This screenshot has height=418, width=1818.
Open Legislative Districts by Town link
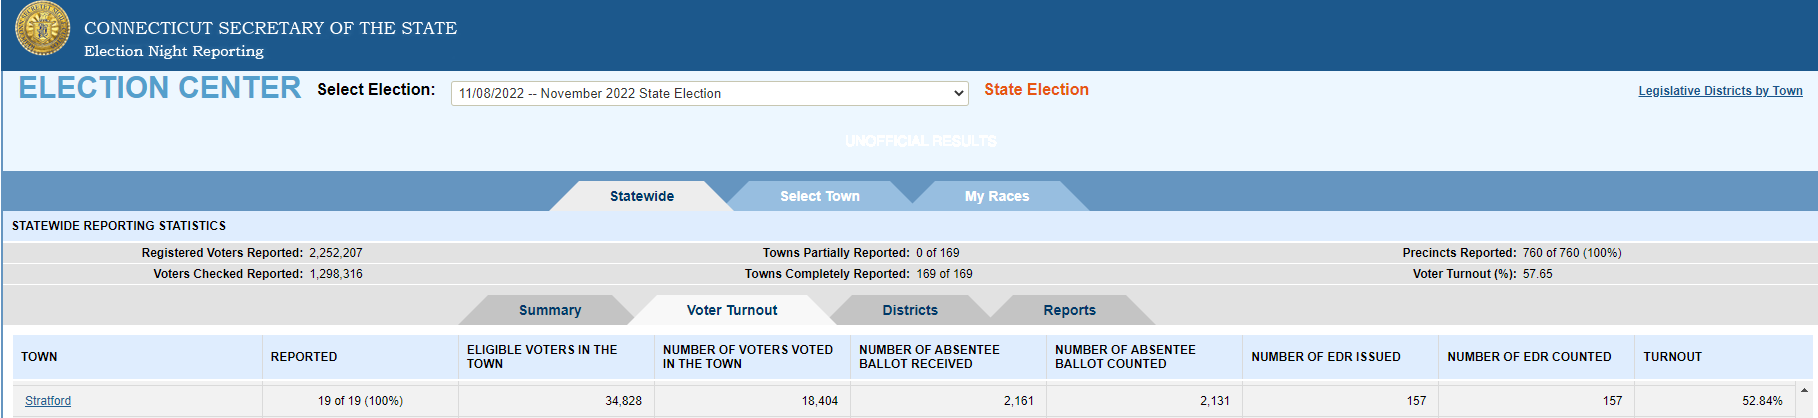tap(1720, 91)
